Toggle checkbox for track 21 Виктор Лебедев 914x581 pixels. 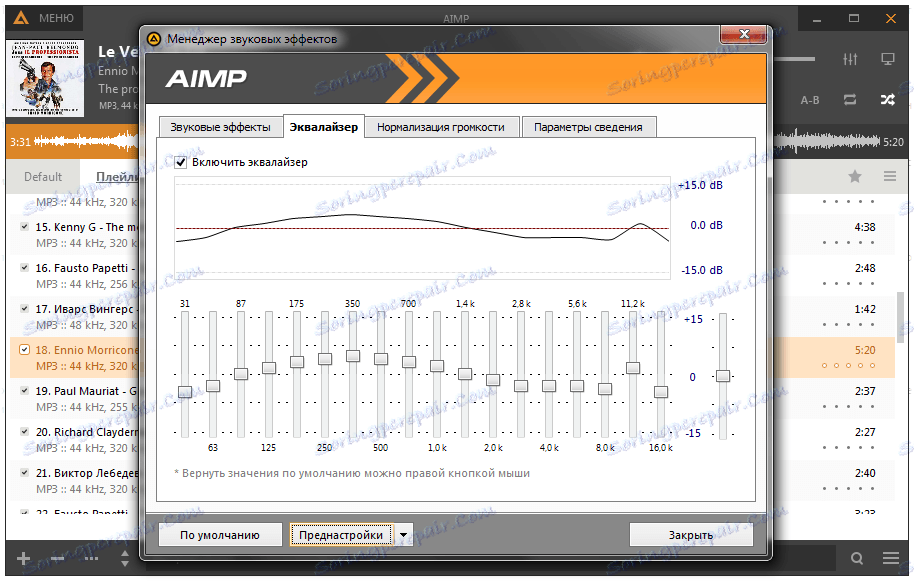click(24, 473)
